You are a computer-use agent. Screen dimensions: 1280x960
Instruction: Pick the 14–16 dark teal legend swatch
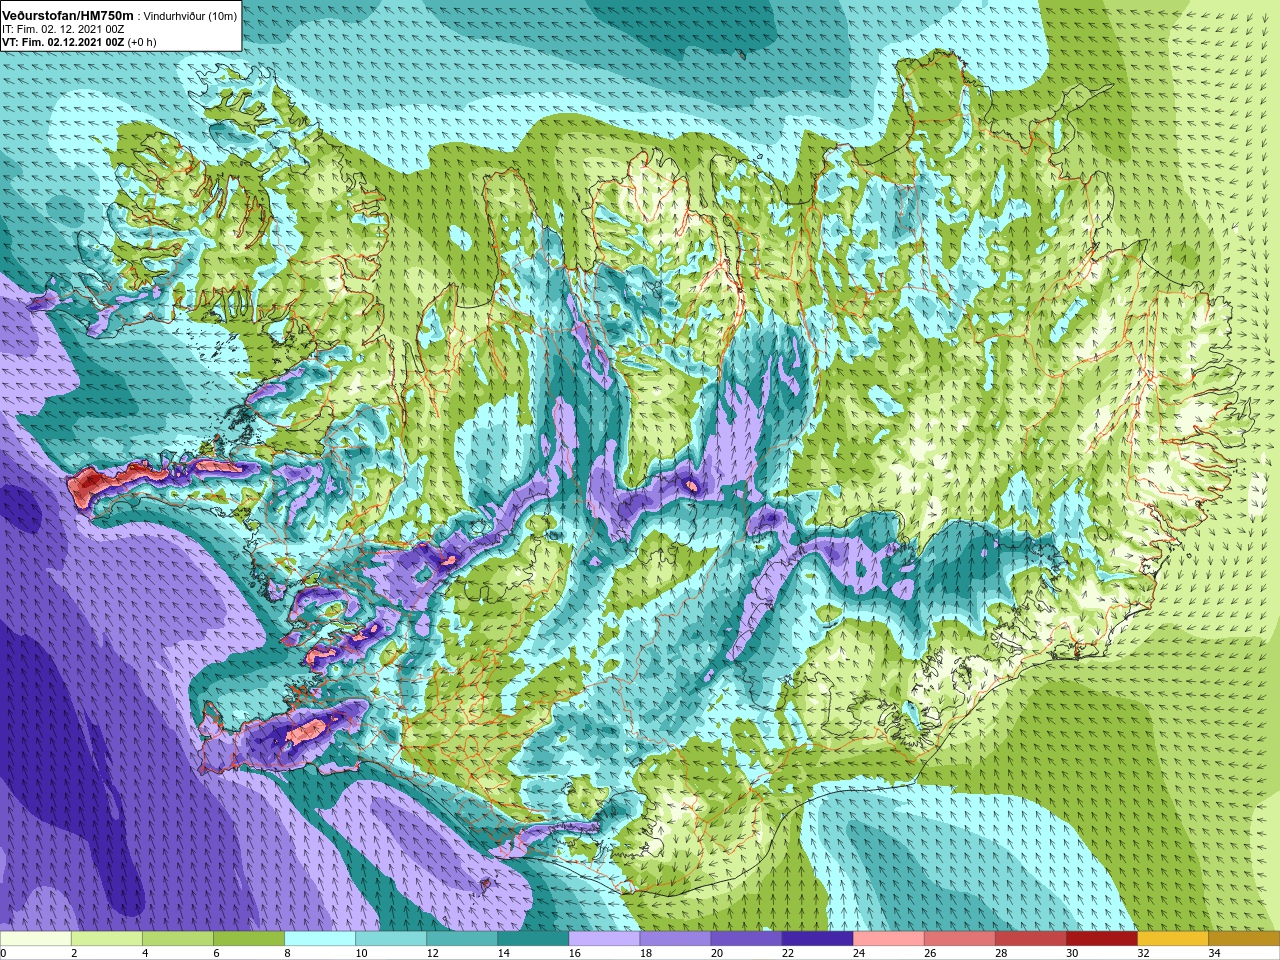click(x=533, y=939)
